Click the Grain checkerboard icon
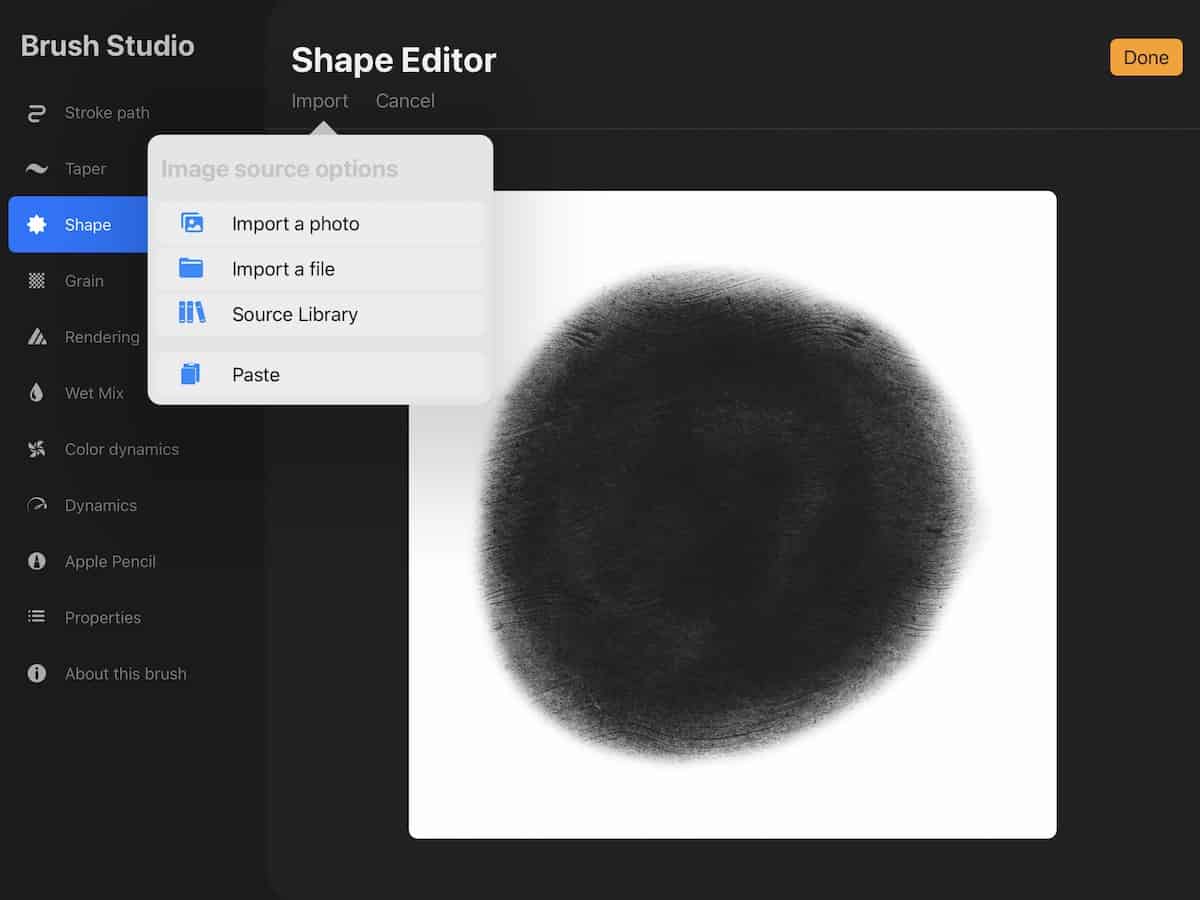The height and width of the screenshot is (900, 1200). pyautogui.click(x=37, y=281)
